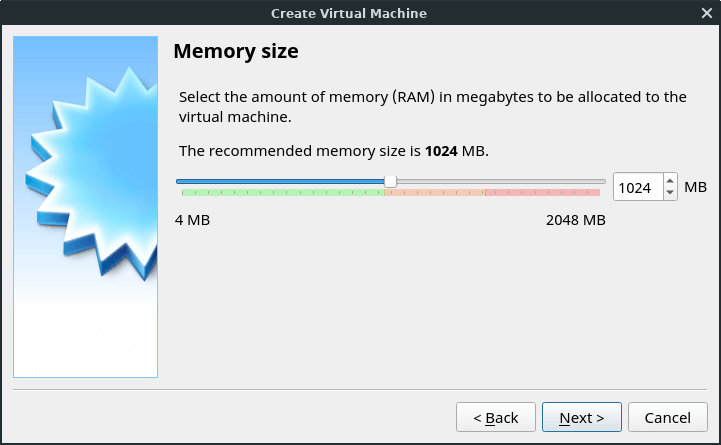721x445 pixels.
Task: Cancel the virtual machine wizard
Action: [x=667, y=417]
